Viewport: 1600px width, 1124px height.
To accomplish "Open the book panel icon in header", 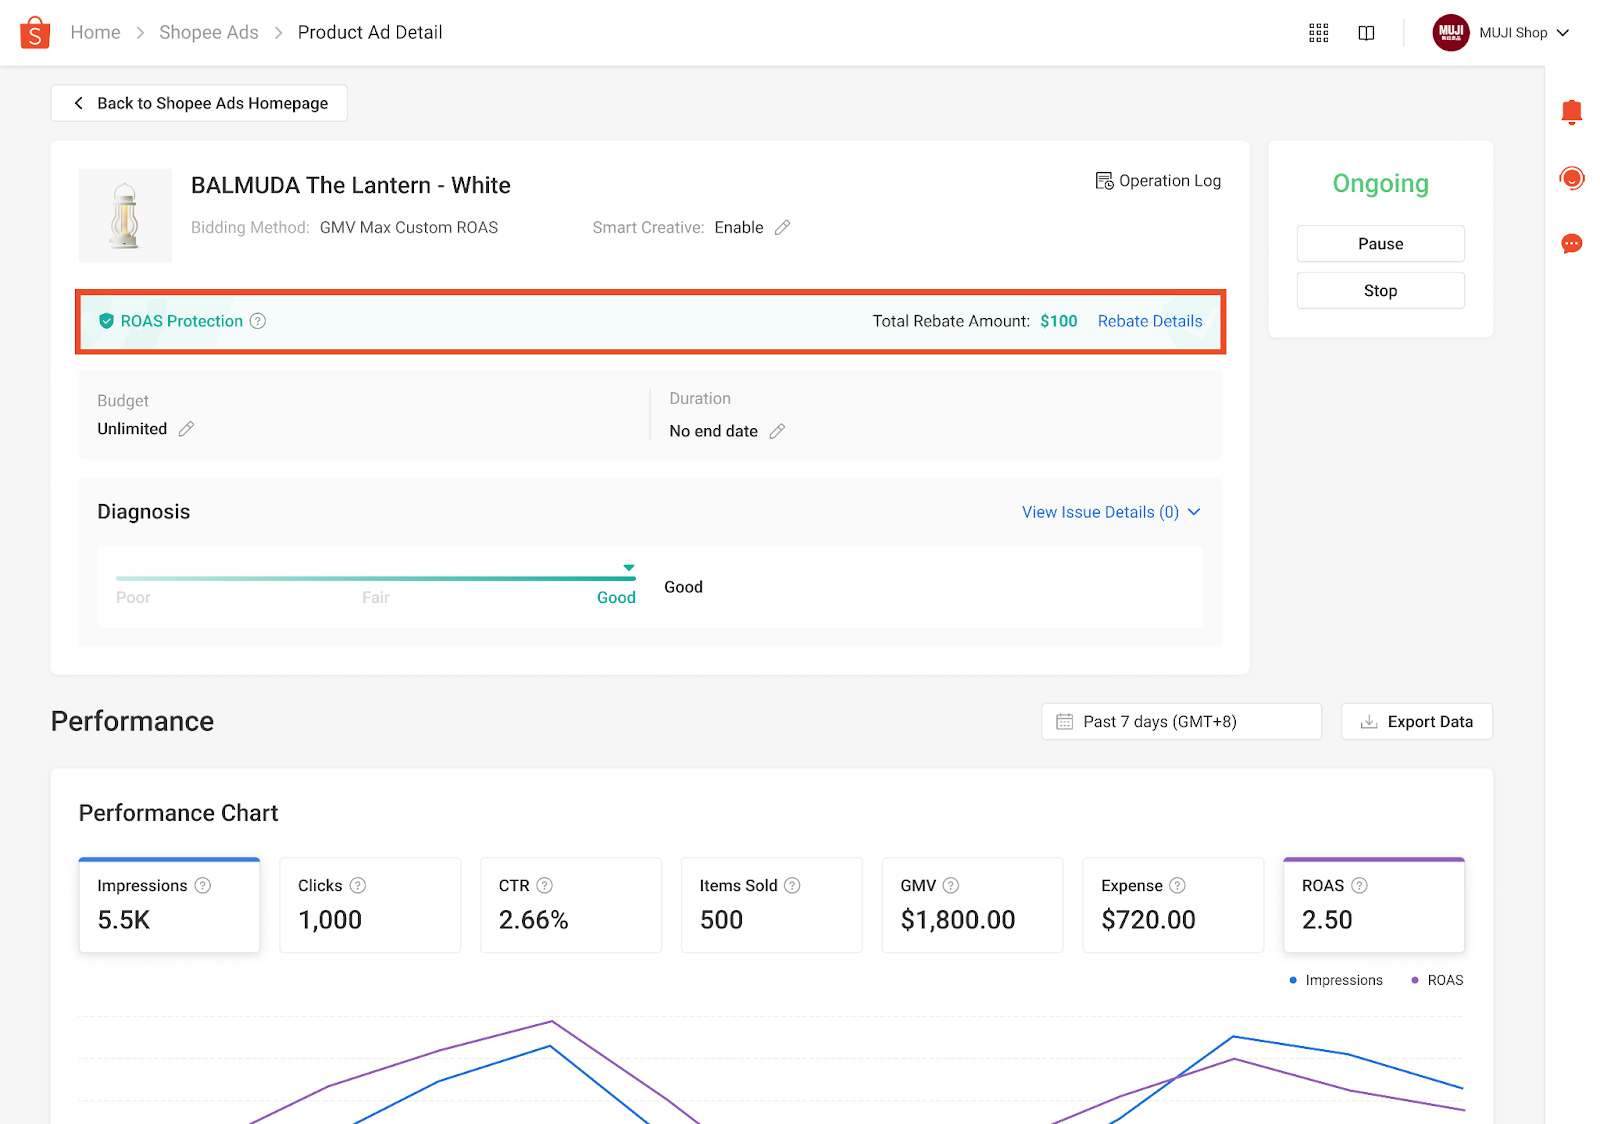I will [x=1366, y=33].
